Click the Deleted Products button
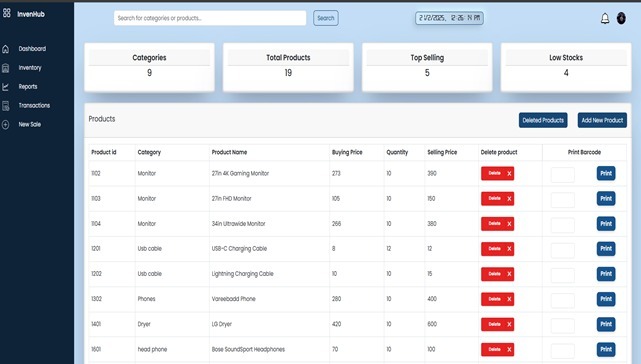The width and height of the screenshot is (641, 364). tap(543, 120)
